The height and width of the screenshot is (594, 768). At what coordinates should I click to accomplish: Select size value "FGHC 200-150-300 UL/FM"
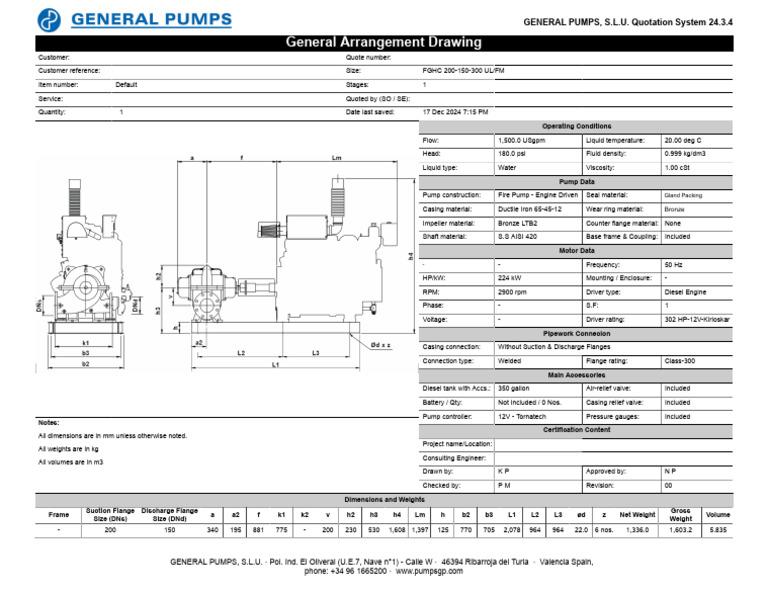[463, 71]
